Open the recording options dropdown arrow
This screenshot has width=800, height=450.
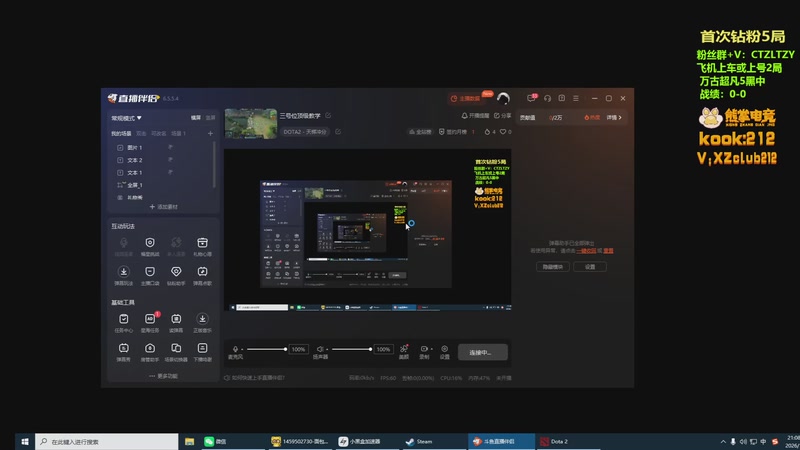tap(432, 349)
